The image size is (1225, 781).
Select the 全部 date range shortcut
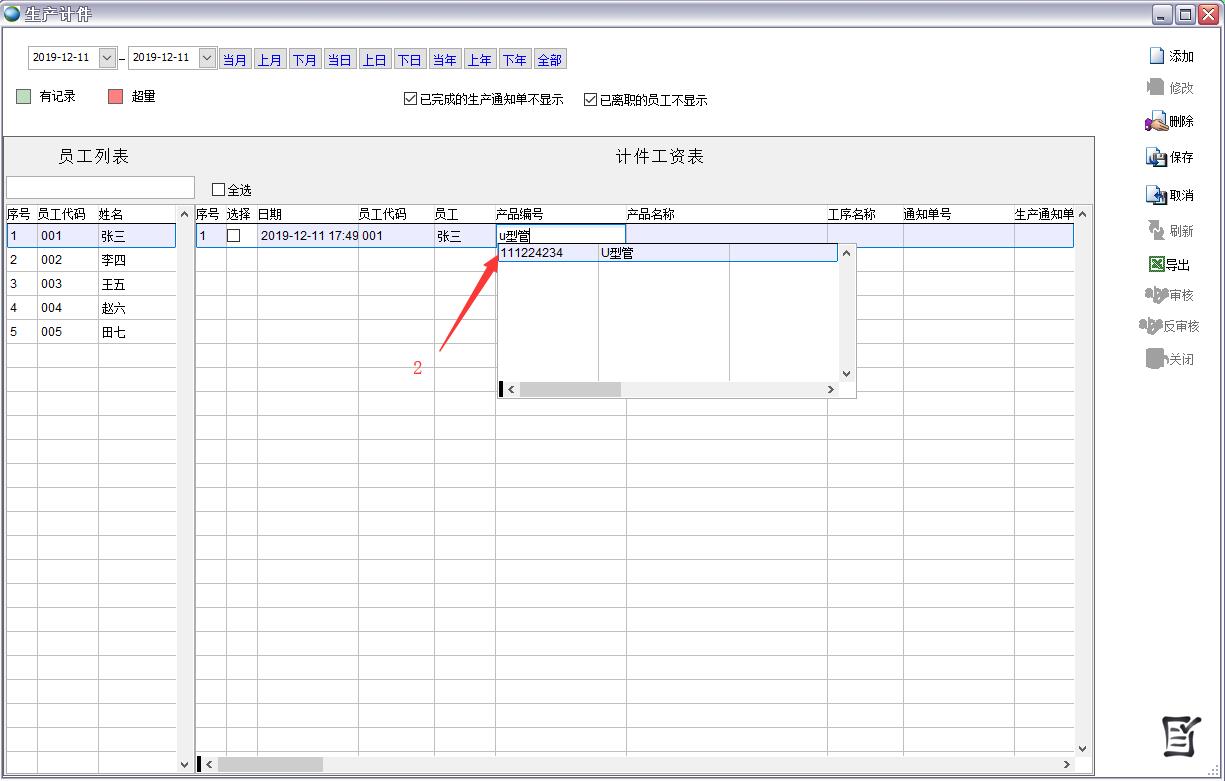pos(549,60)
